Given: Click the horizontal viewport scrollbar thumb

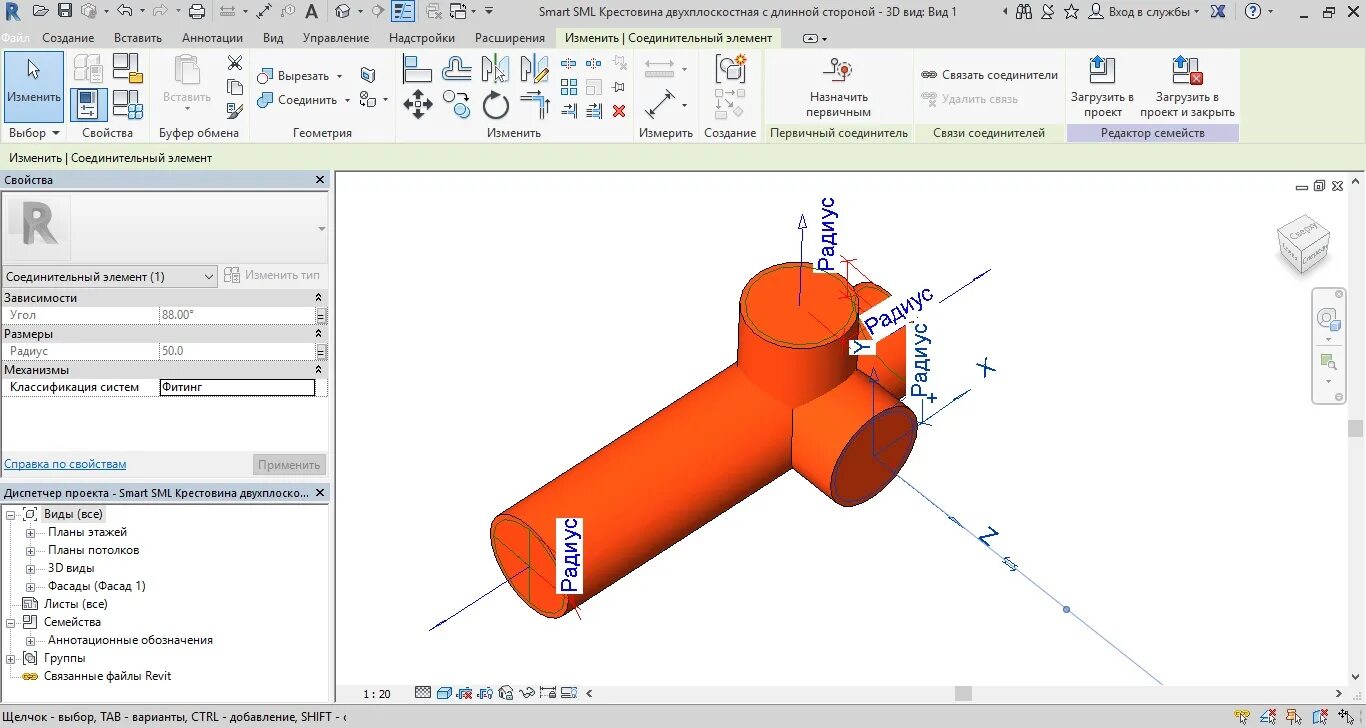Looking at the screenshot, I should pos(963,693).
